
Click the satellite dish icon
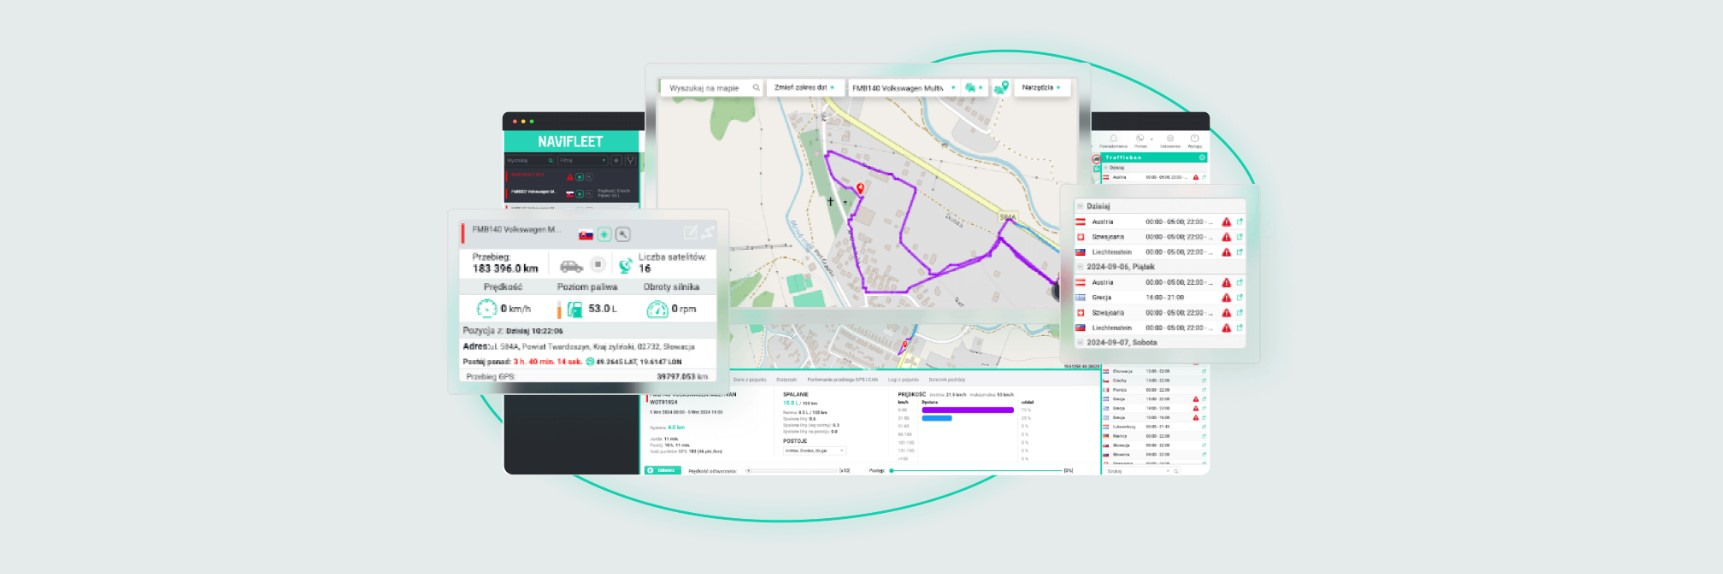coord(625,265)
